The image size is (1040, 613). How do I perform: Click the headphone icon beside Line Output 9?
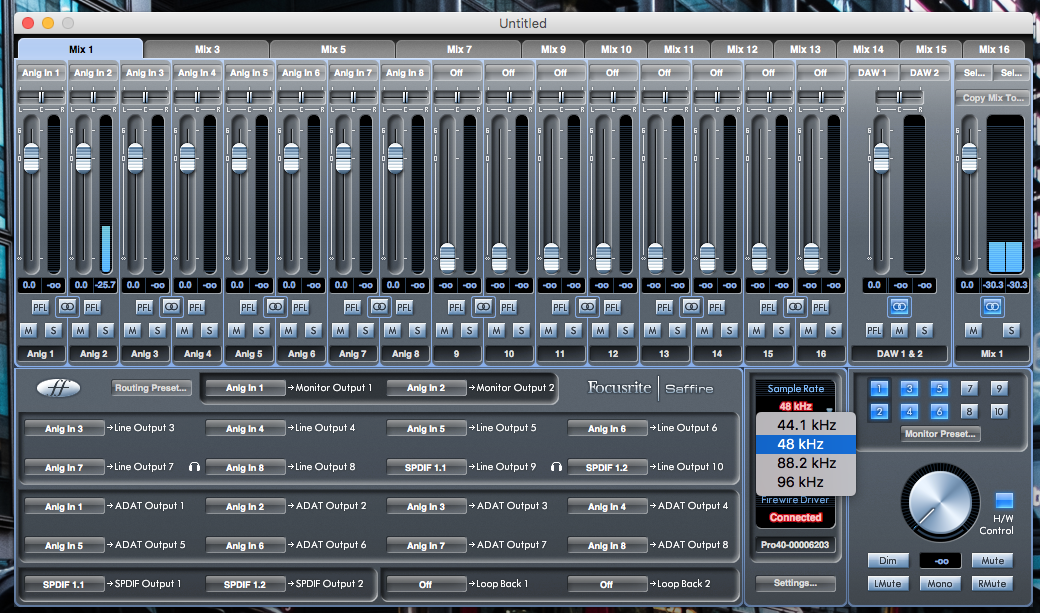coord(557,467)
